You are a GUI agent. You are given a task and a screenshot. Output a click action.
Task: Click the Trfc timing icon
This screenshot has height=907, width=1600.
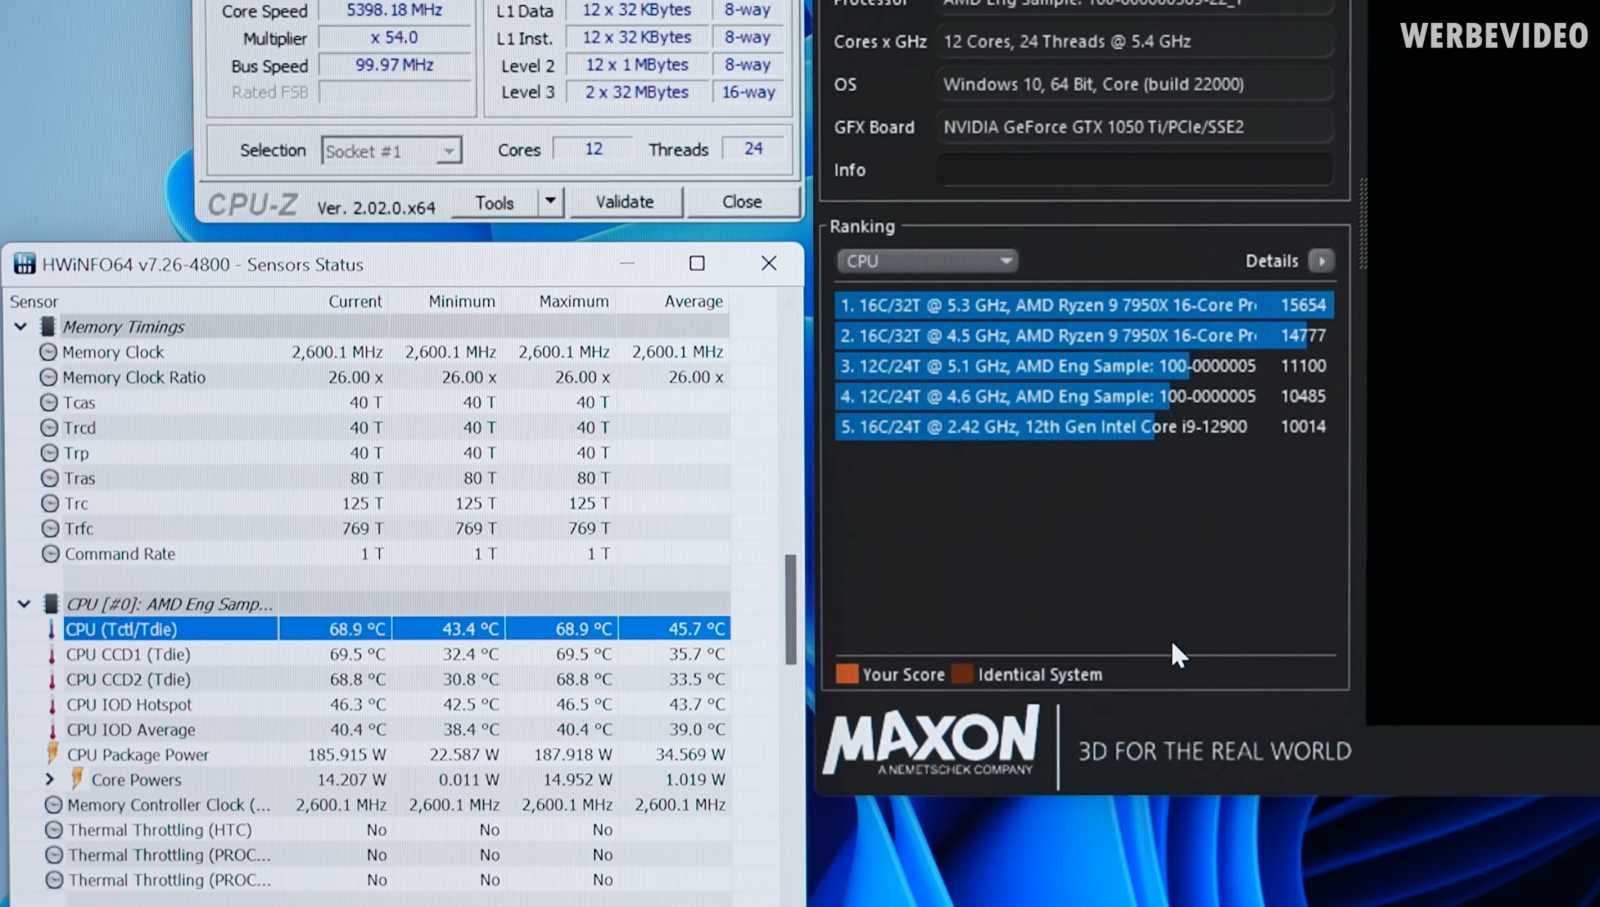point(50,528)
